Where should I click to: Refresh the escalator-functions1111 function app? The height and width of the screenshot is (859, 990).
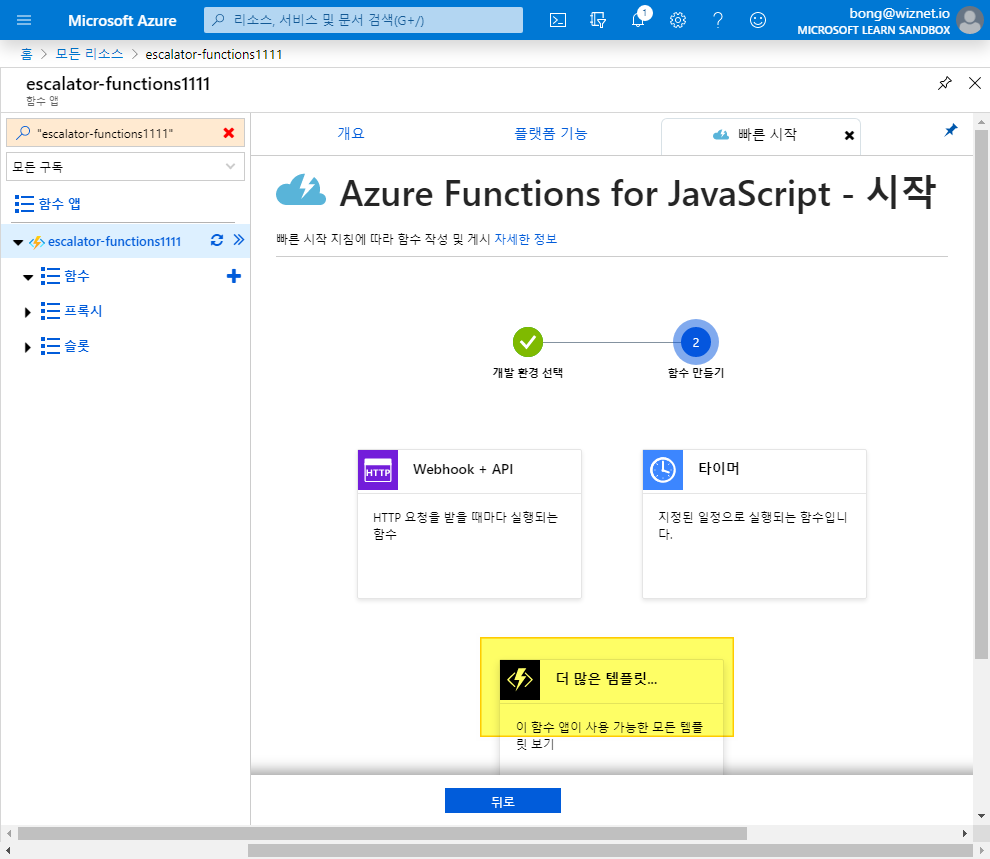[217, 240]
